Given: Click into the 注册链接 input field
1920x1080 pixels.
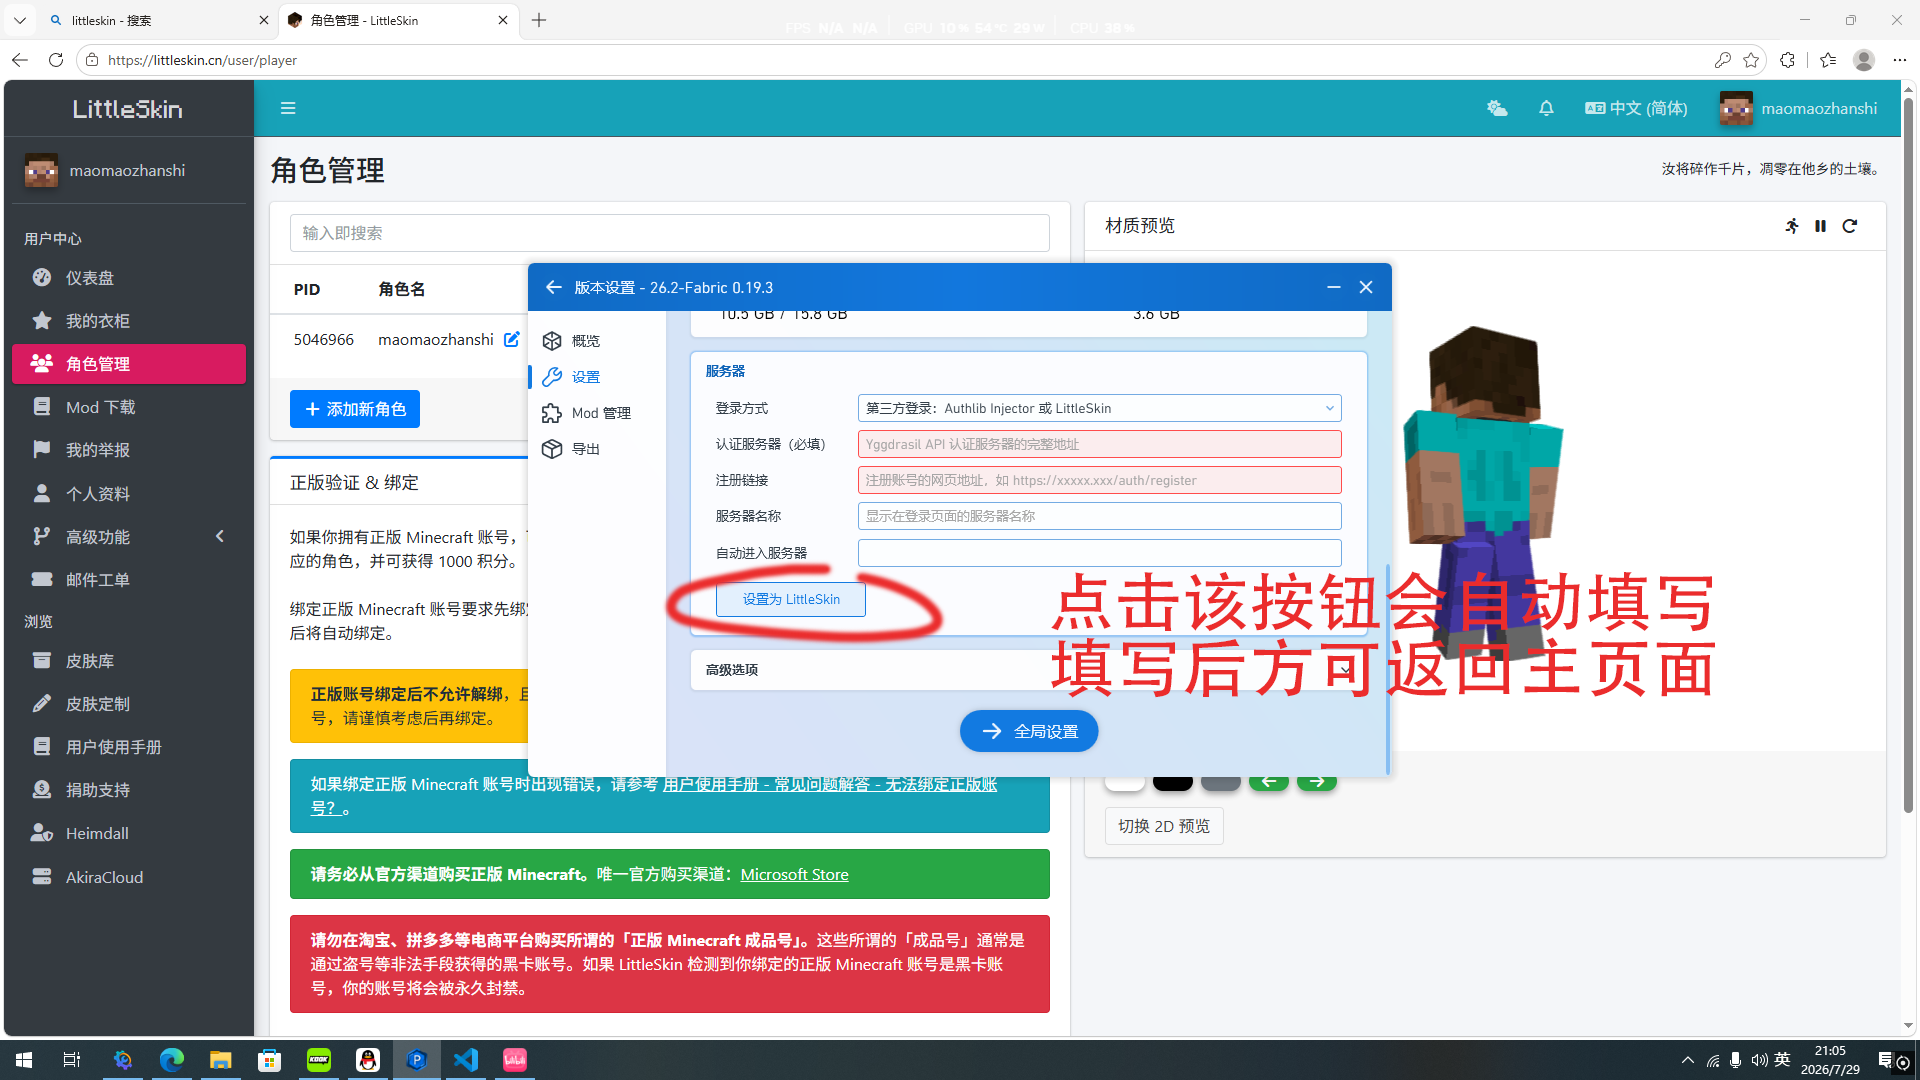Looking at the screenshot, I should (x=1099, y=480).
